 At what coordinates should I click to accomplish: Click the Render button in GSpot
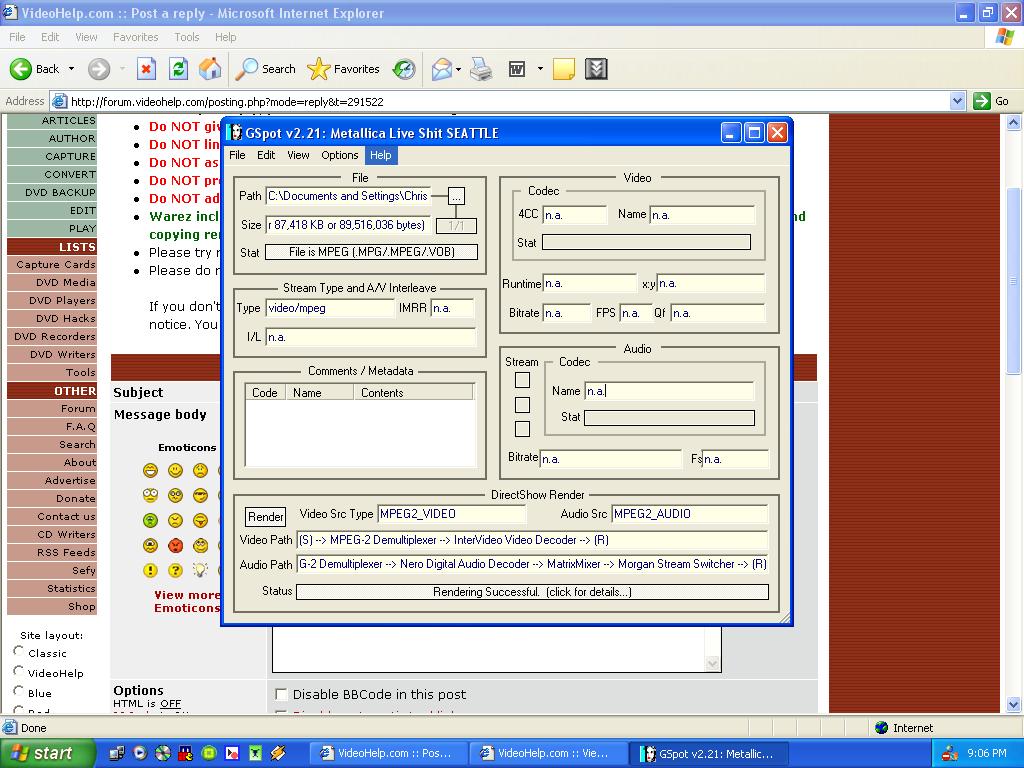click(x=266, y=517)
